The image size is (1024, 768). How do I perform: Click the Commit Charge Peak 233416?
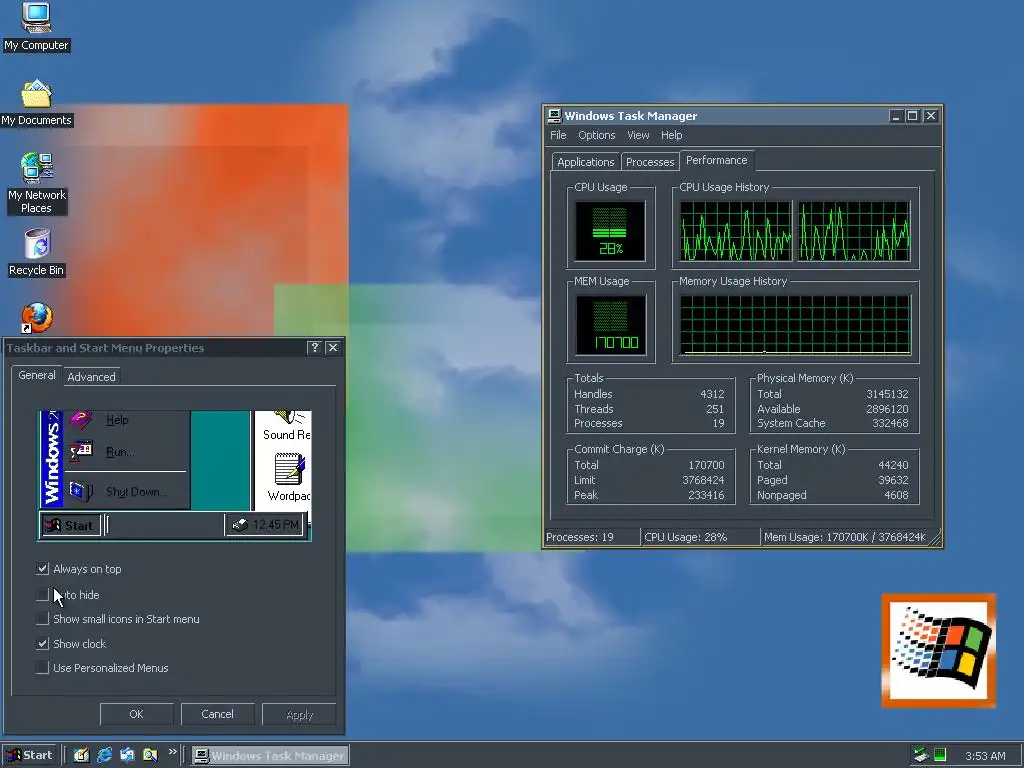point(706,495)
